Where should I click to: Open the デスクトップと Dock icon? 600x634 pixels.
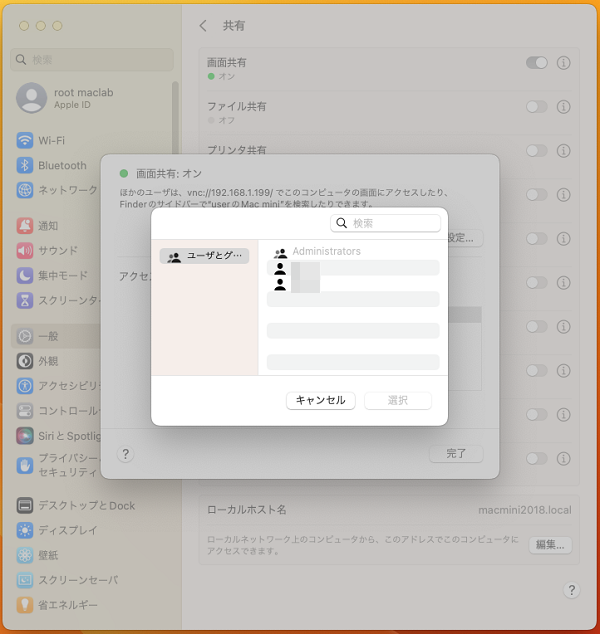(25, 505)
